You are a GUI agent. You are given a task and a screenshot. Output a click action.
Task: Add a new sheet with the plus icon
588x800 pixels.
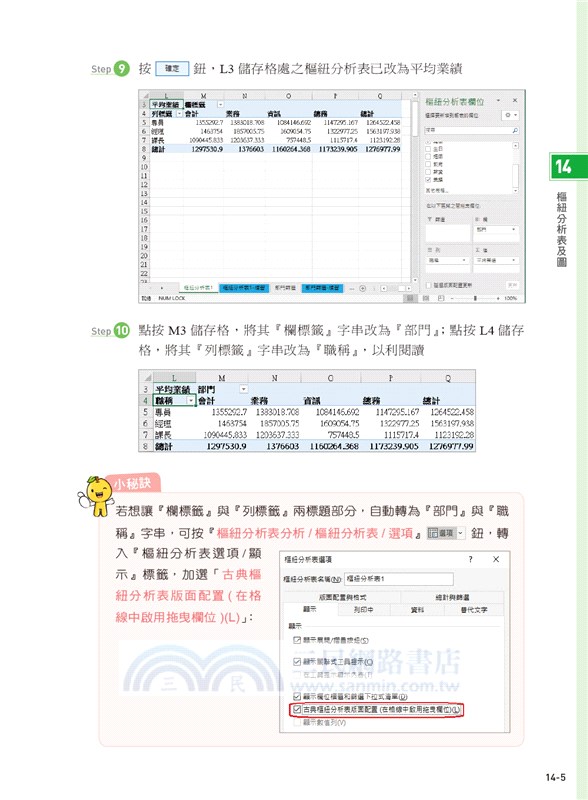(362, 288)
